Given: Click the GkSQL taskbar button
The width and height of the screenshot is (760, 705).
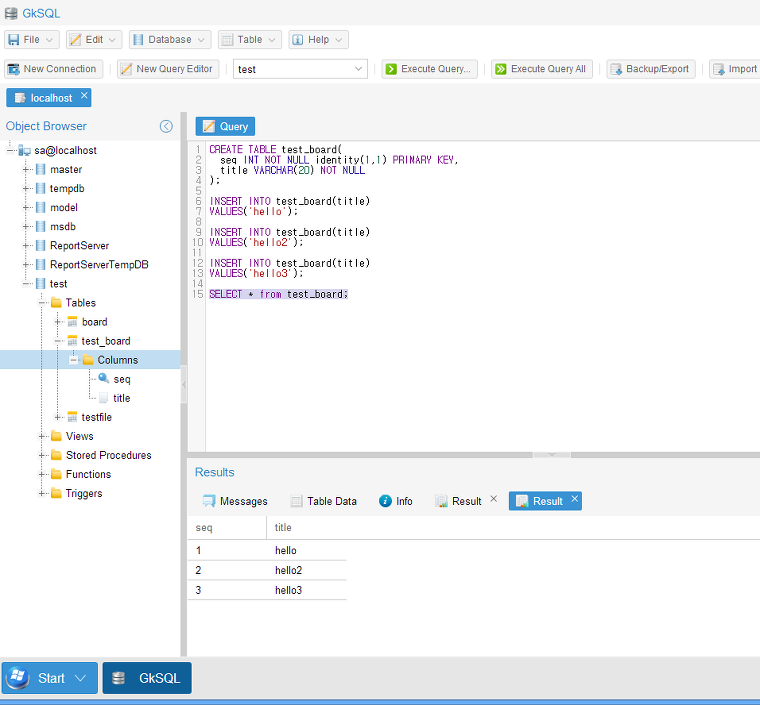Looking at the screenshot, I should [x=147, y=678].
